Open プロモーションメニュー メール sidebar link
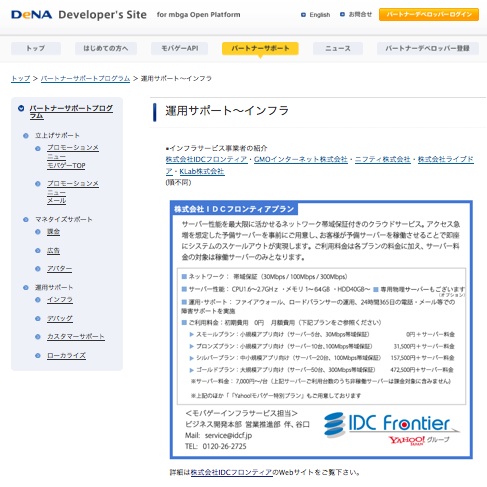The width and height of the screenshot is (487, 487). pos(73,192)
